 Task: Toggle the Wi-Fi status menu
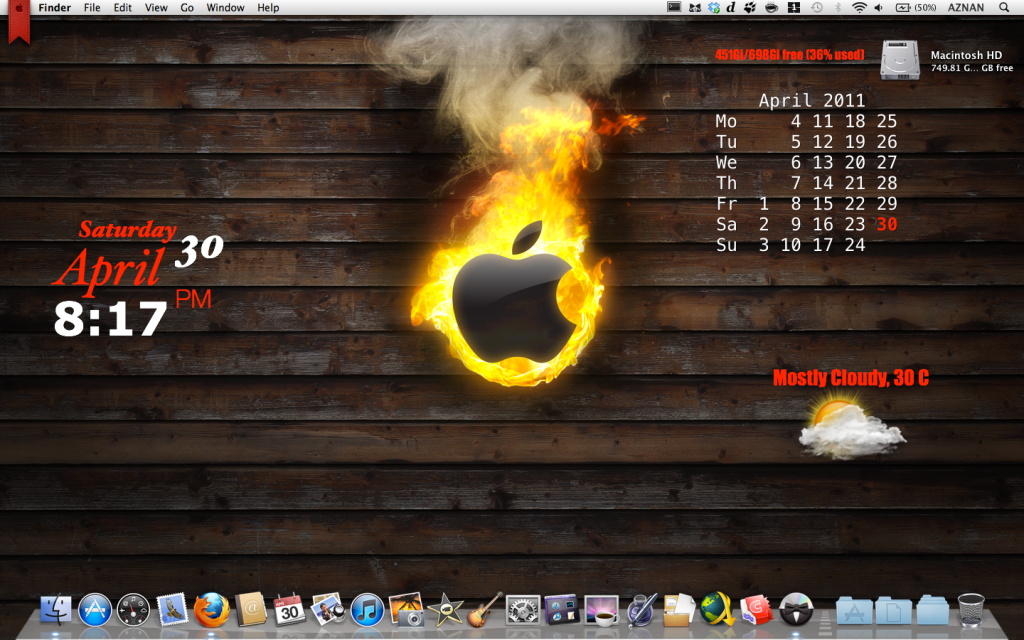(858, 7)
